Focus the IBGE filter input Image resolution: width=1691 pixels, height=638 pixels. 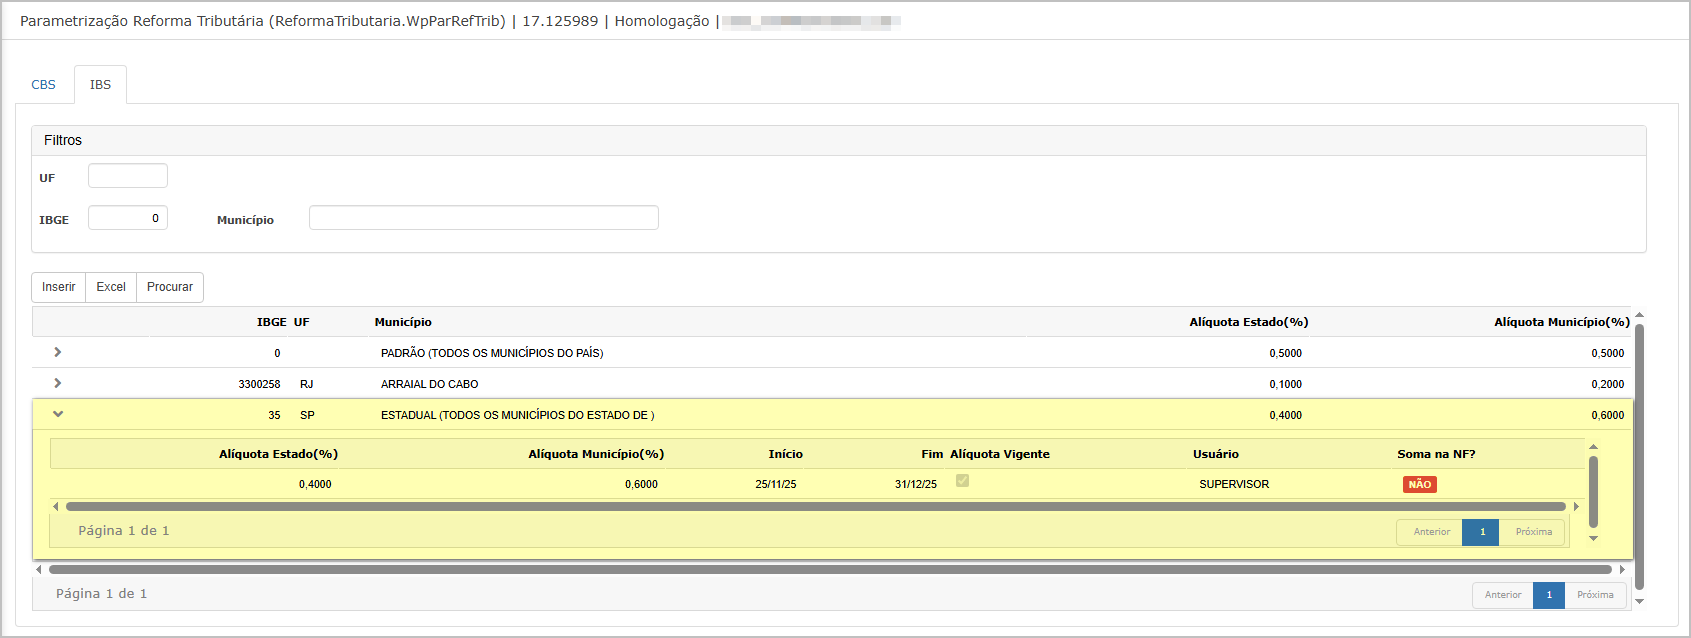[128, 218]
